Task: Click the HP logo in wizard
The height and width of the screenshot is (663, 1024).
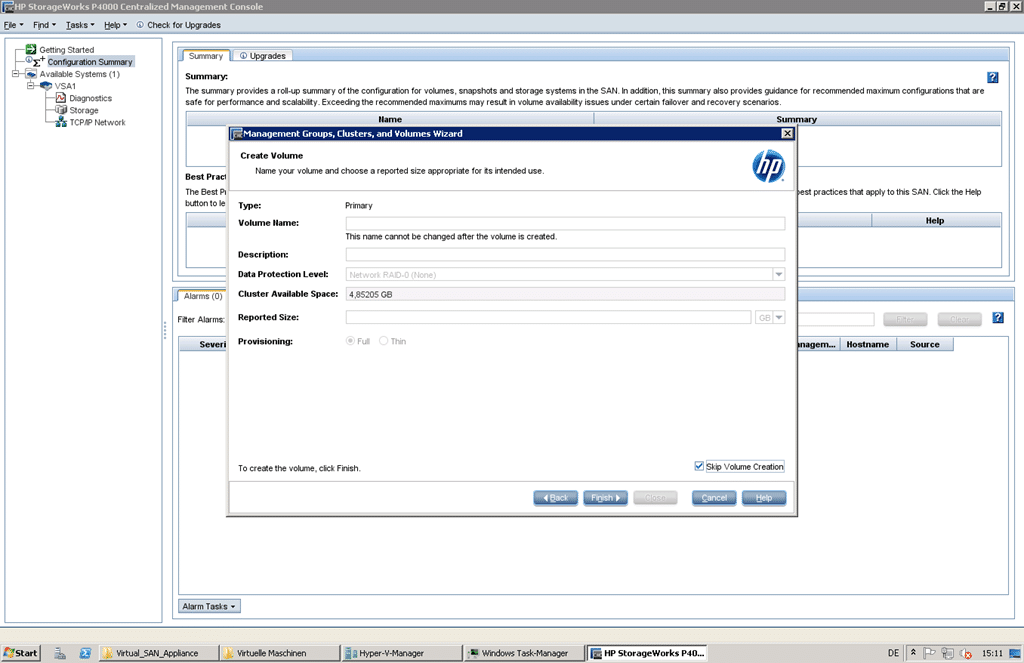Action: [x=768, y=166]
